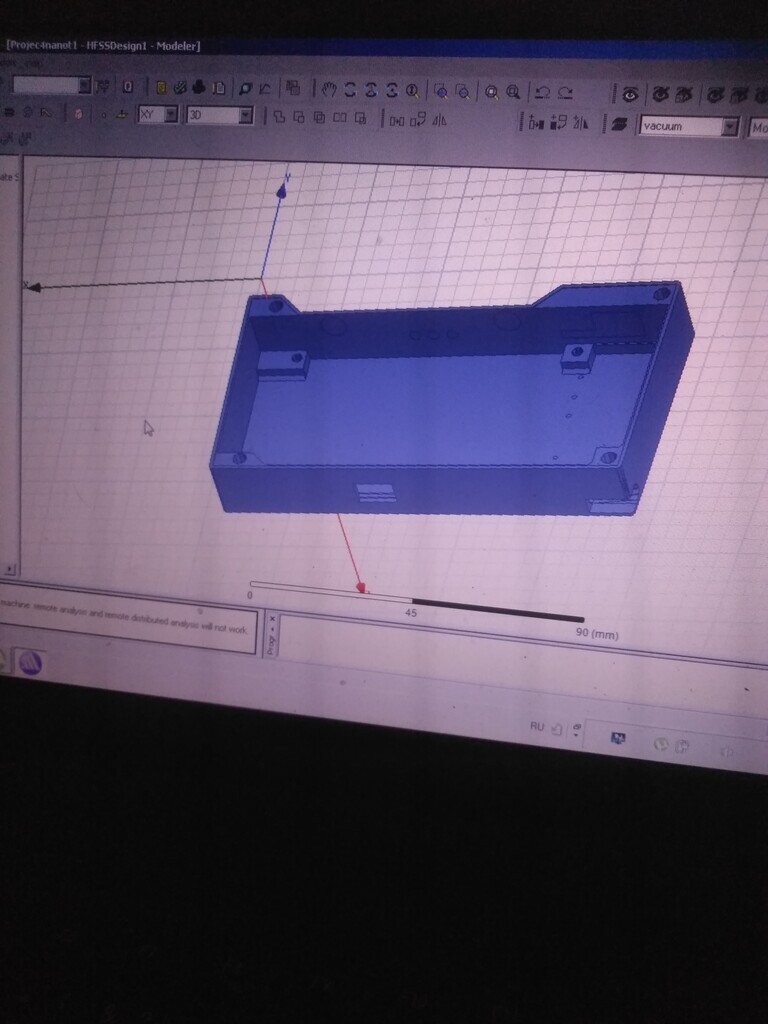Click the Zoom In magnifier with blue lens

tap(441, 91)
